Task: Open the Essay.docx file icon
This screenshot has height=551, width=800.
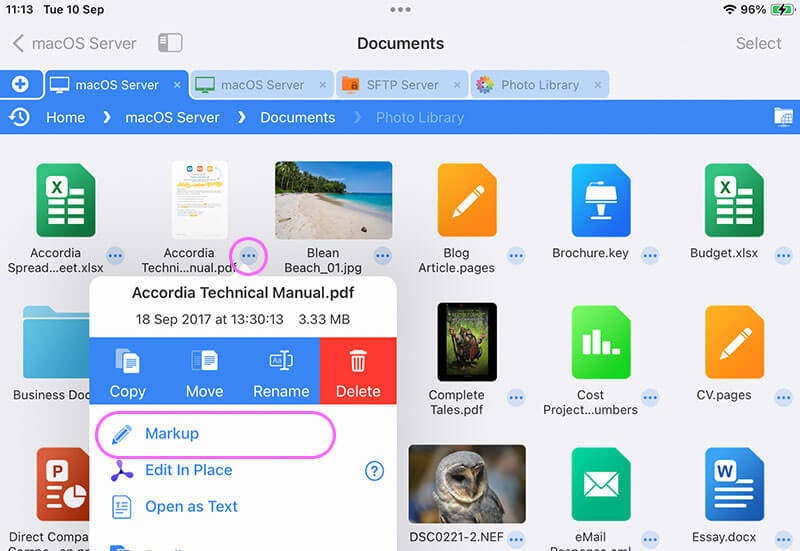Action: (x=734, y=484)
